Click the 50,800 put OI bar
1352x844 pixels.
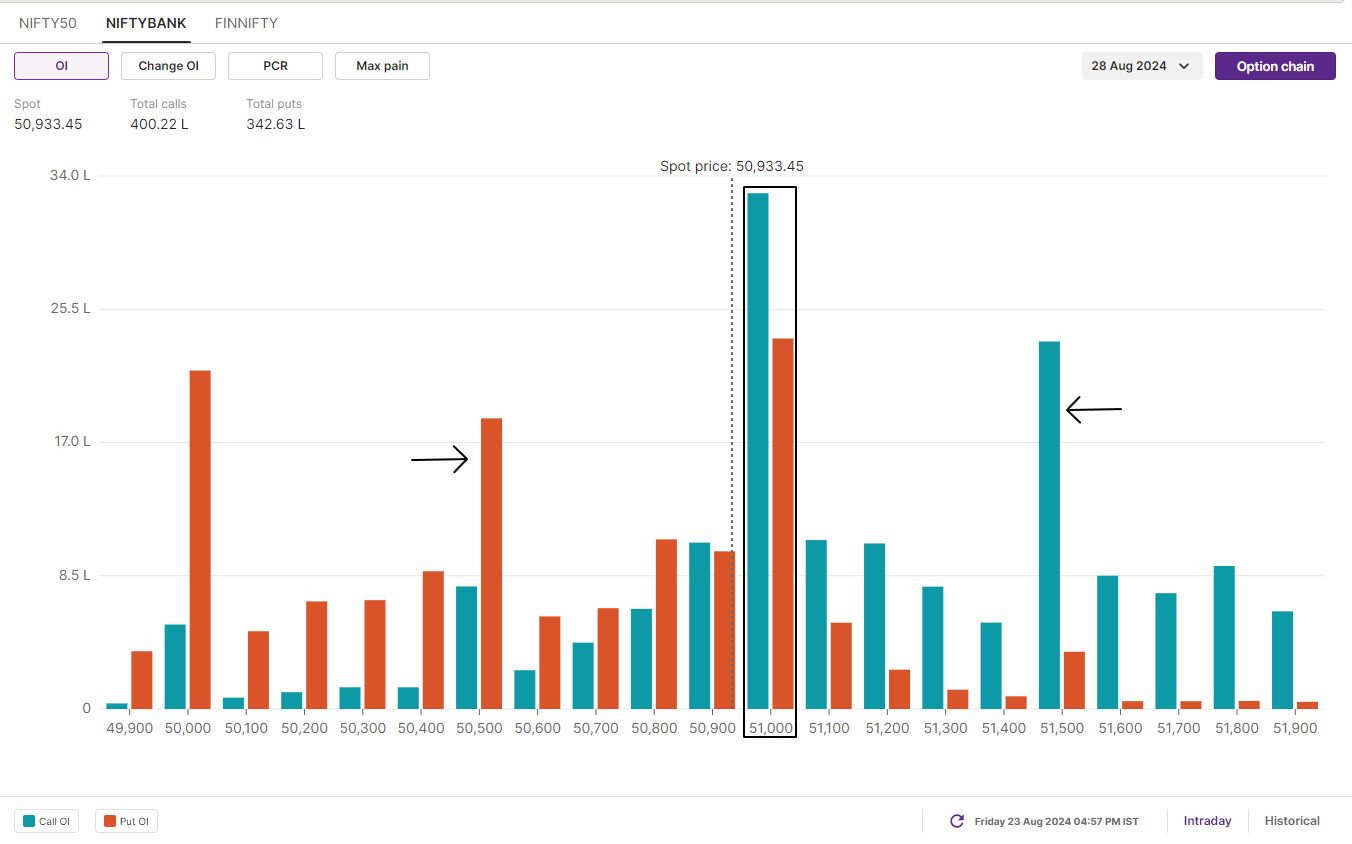pos(666,624)
